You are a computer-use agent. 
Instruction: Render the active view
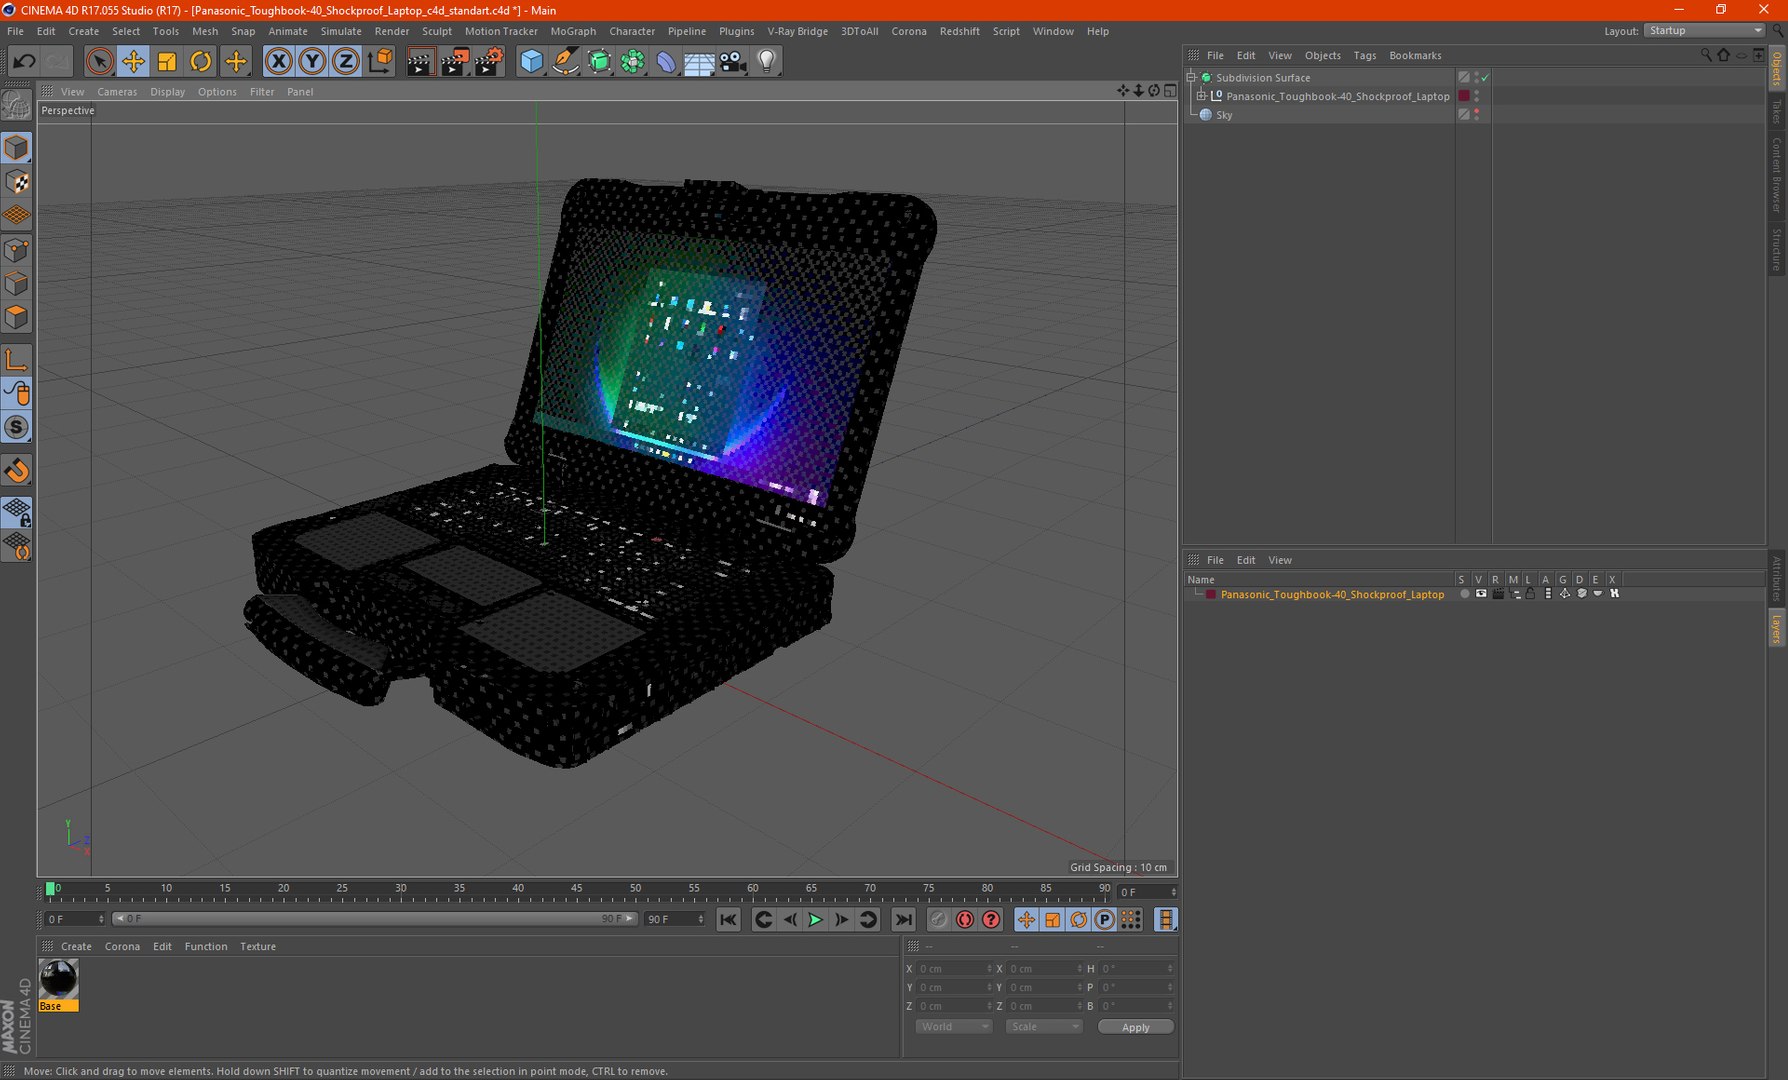point(420,62)
